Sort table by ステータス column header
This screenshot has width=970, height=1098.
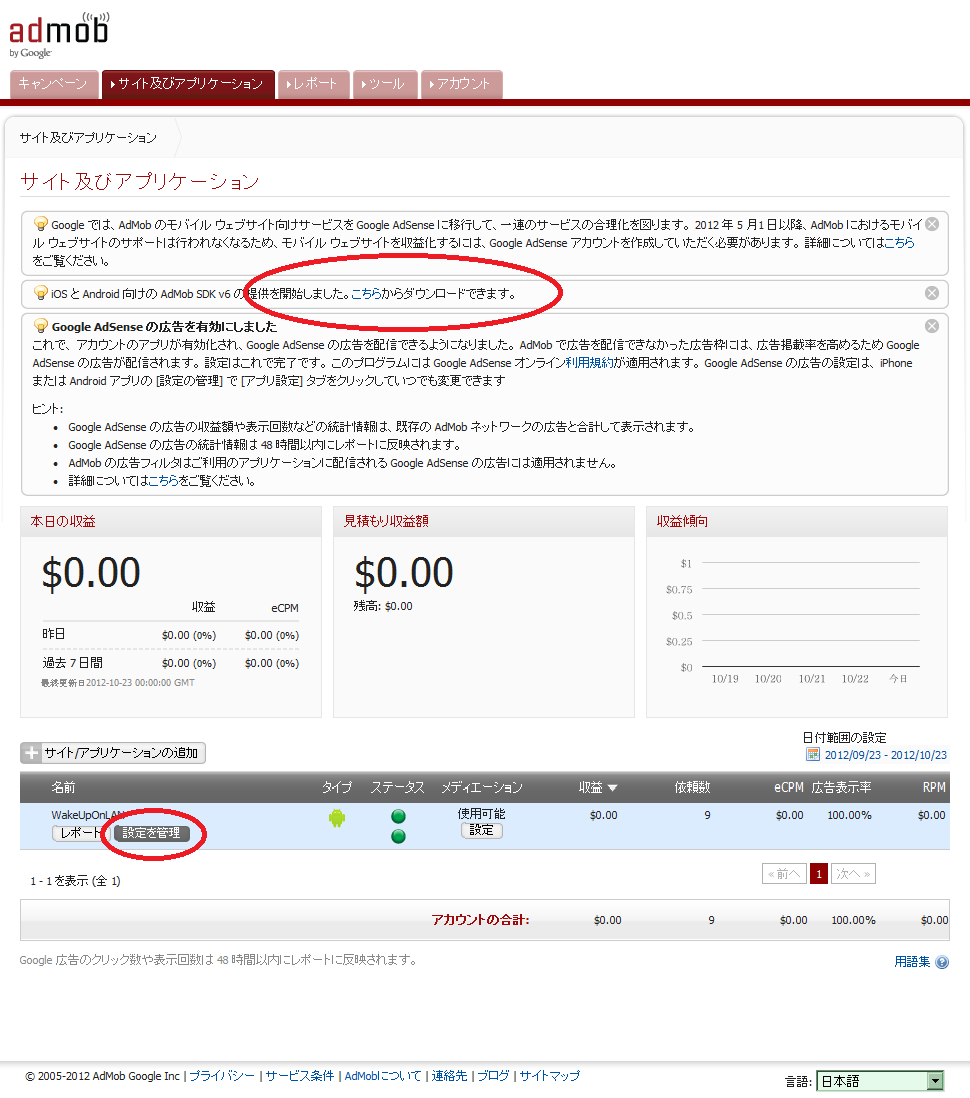(x=398, y=788)
